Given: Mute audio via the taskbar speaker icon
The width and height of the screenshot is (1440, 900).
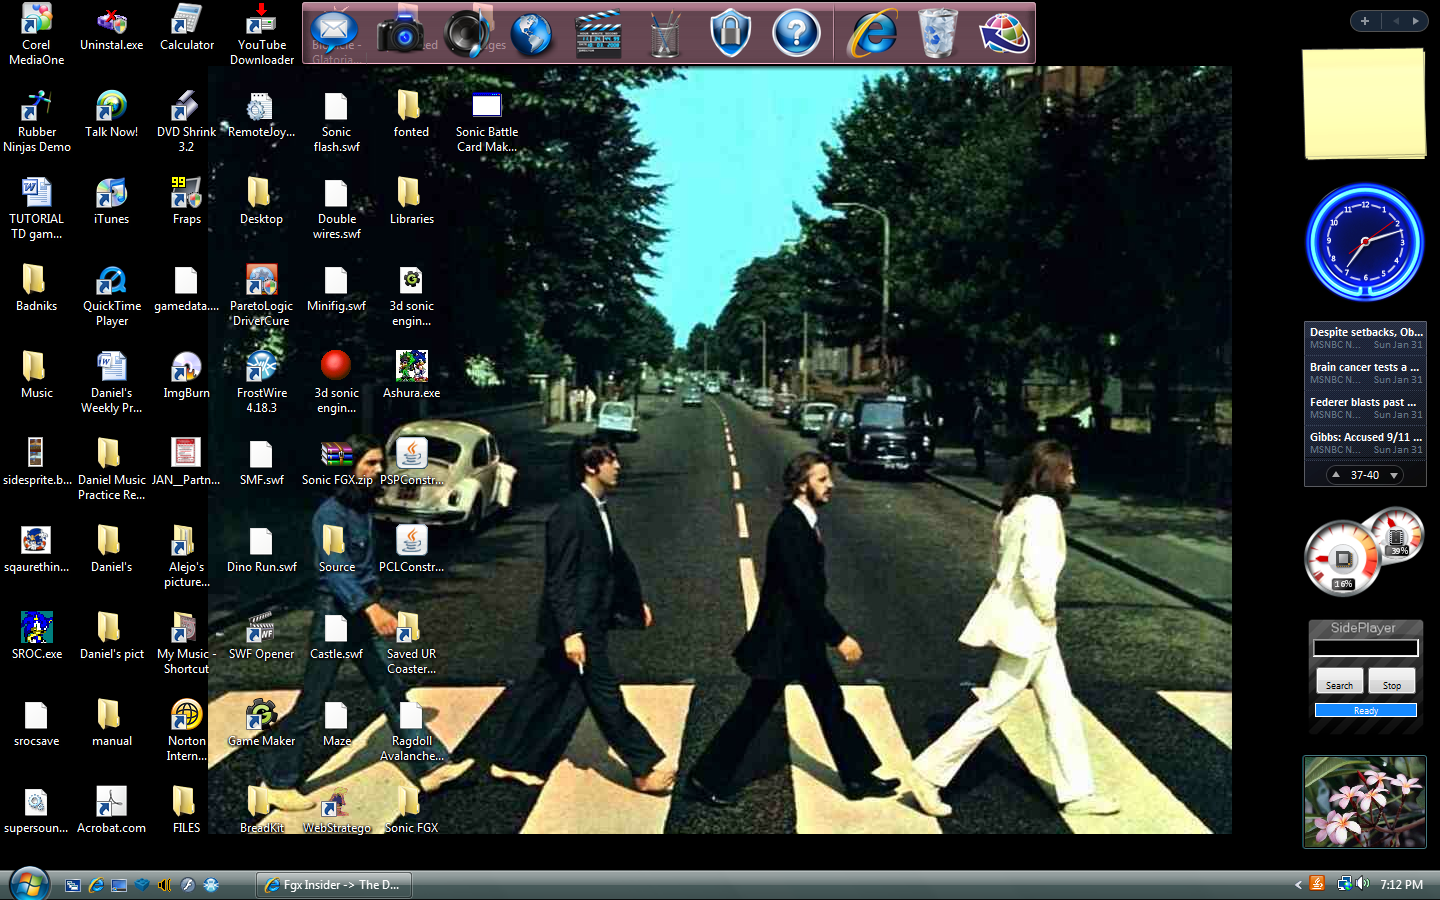Looking at the screenshot, I should pos(1363,884).
